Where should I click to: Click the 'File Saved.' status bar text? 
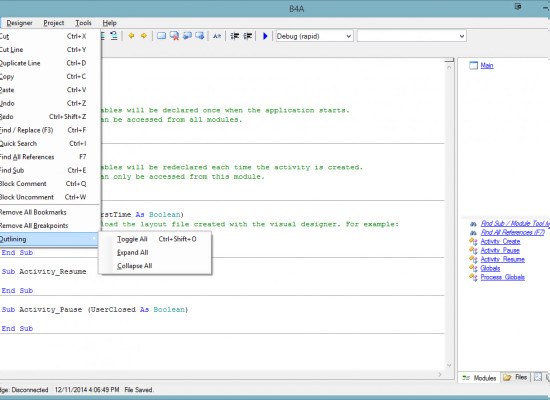coord(139,390)
